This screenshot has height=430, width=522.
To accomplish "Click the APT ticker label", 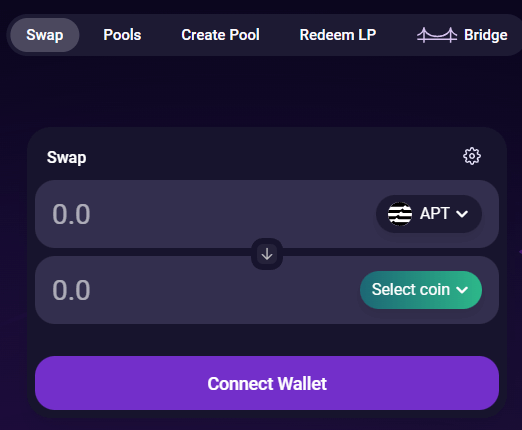I will pyautogui.click(x=435, y=213).
